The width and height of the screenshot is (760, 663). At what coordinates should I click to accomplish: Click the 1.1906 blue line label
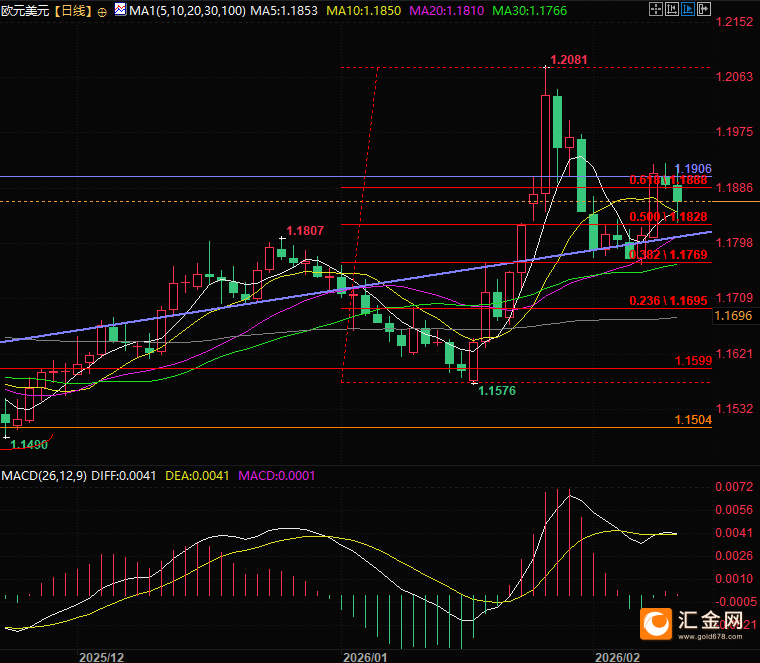point(693,169)
